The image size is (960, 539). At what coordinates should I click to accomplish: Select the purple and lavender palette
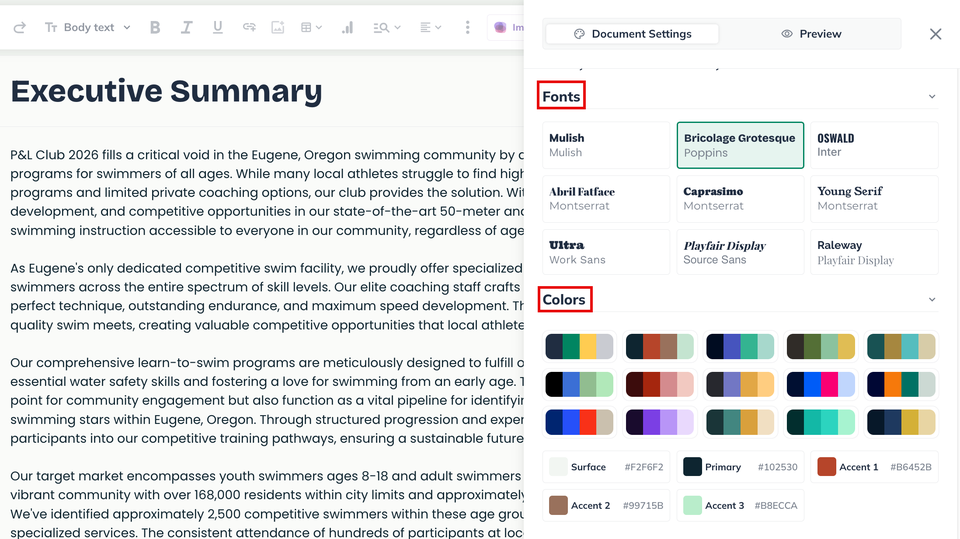click(x=659, y=423)
